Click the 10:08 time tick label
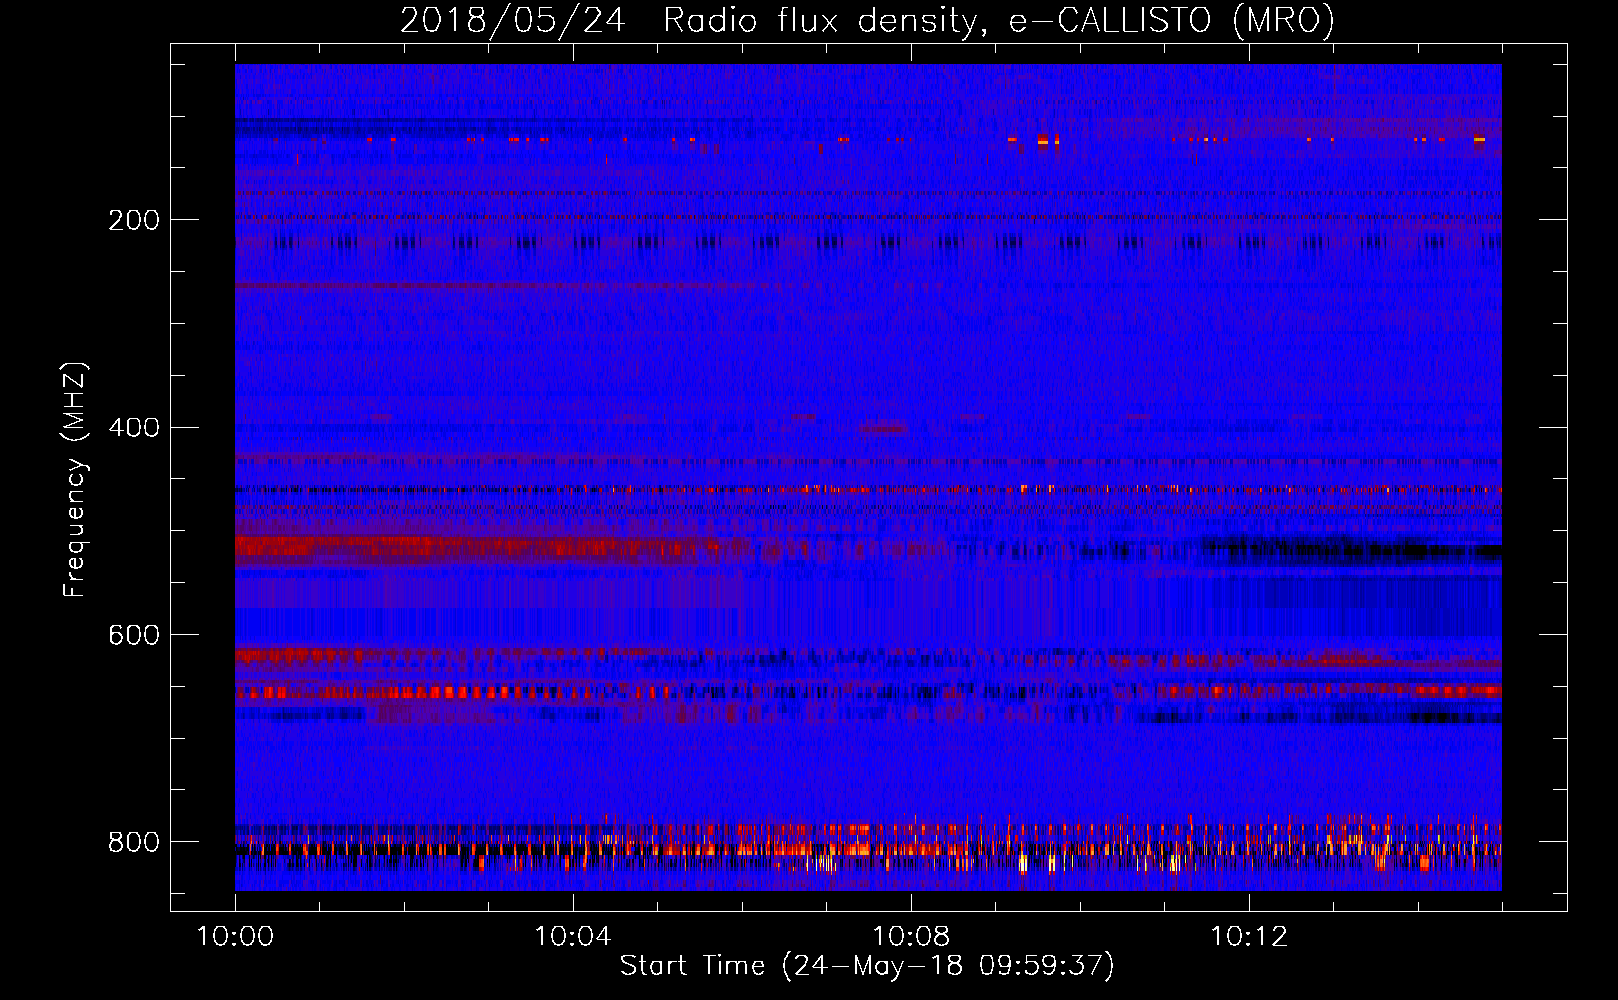1618x1000 pixels. [910, 936]
